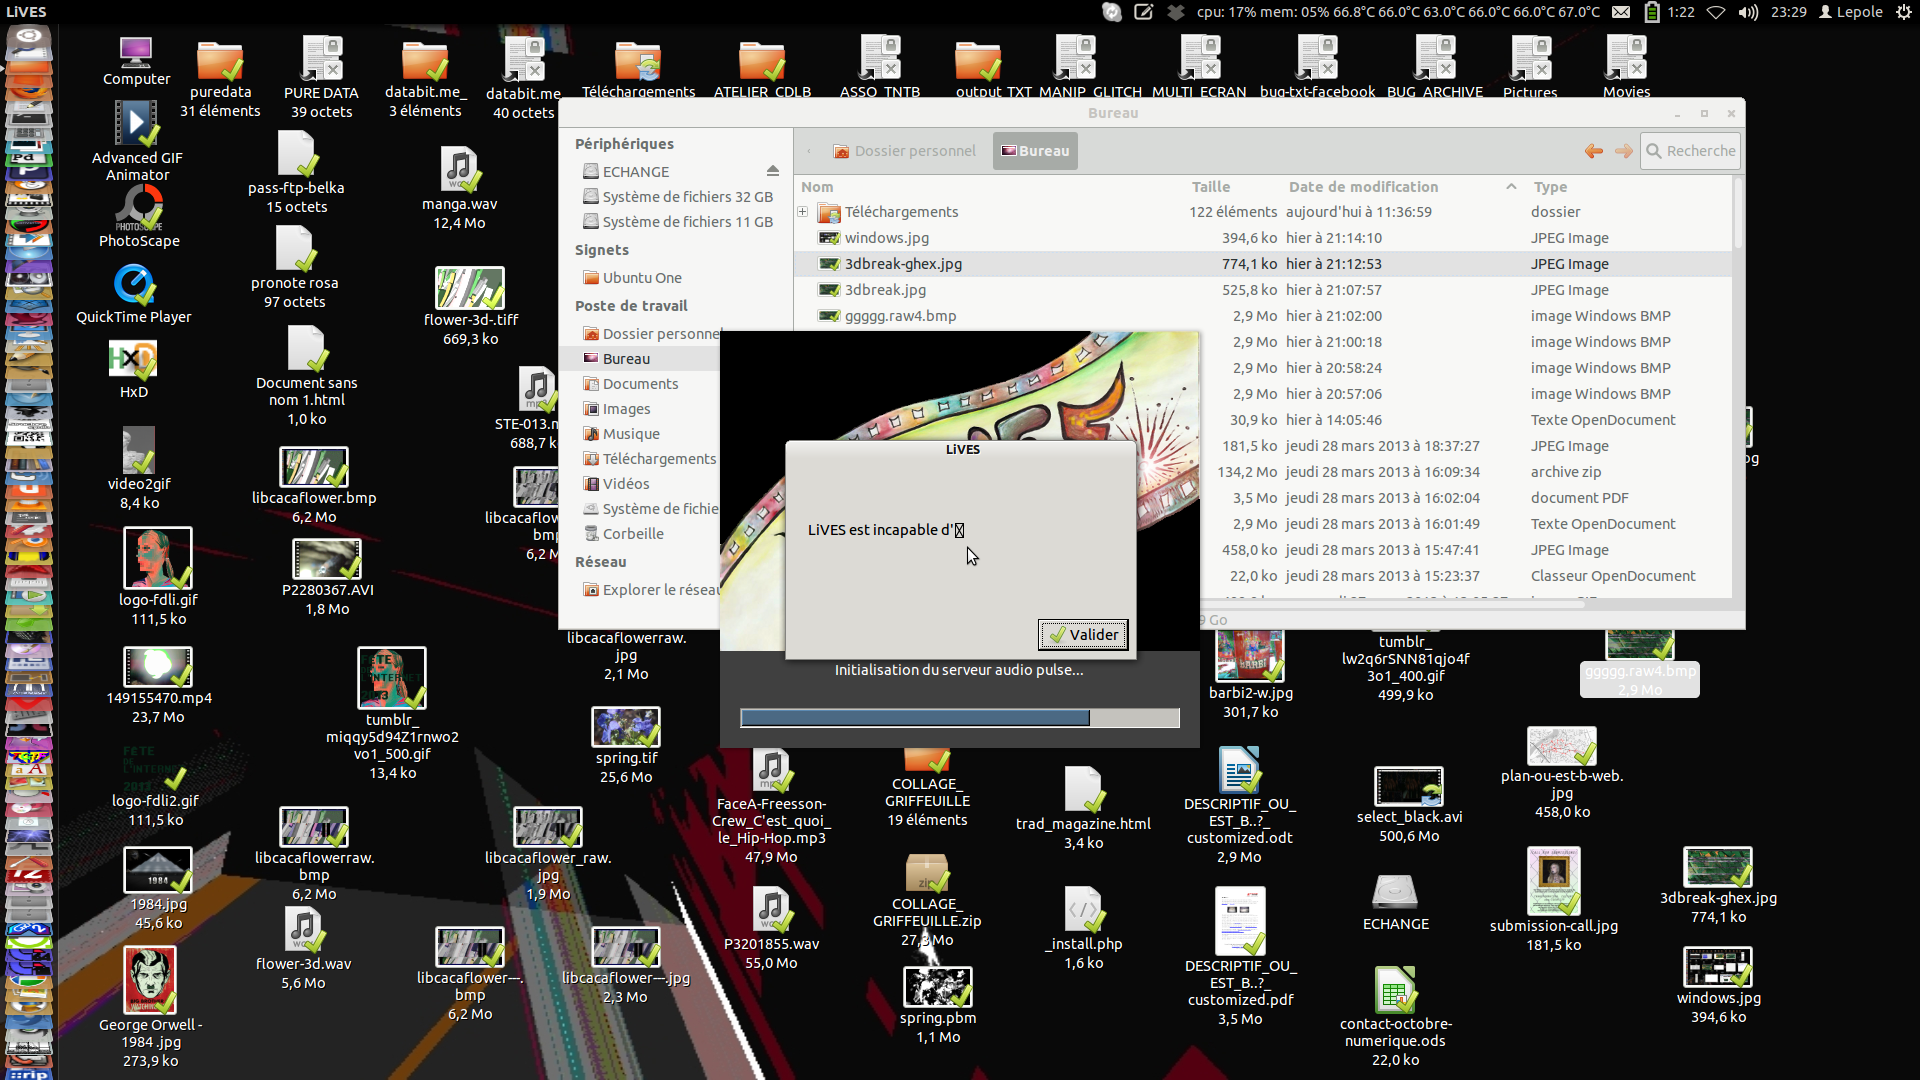
Task: Click the forward arrow in file manager
Action: tap(1623, 151)
